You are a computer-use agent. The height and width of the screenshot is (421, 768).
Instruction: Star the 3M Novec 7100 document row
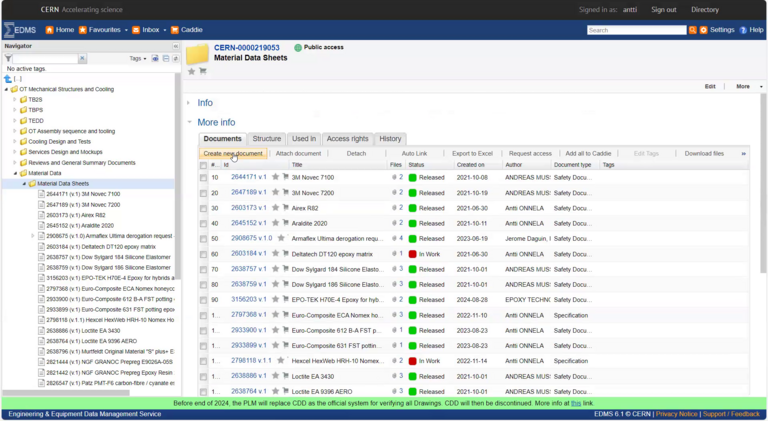(275, 177)
